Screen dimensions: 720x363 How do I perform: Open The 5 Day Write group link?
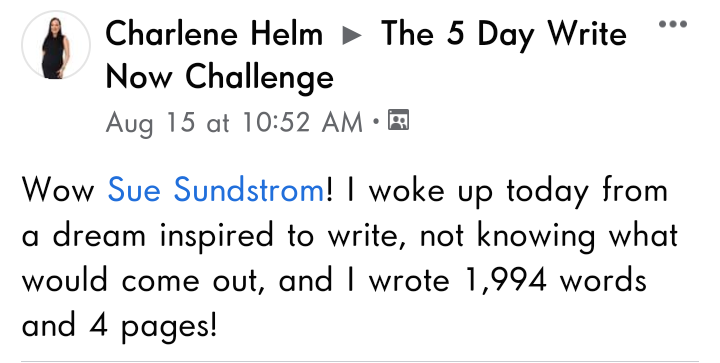tap(504, 35)
